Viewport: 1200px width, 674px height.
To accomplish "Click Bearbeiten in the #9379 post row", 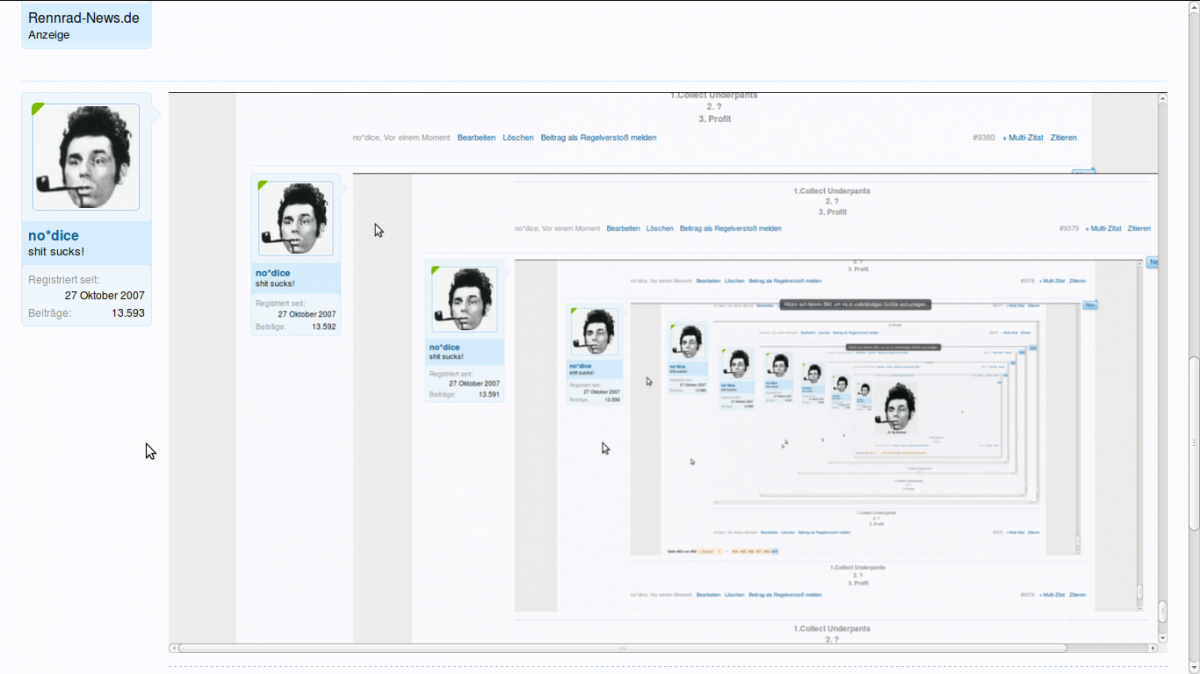I will [x=623, y=229].
